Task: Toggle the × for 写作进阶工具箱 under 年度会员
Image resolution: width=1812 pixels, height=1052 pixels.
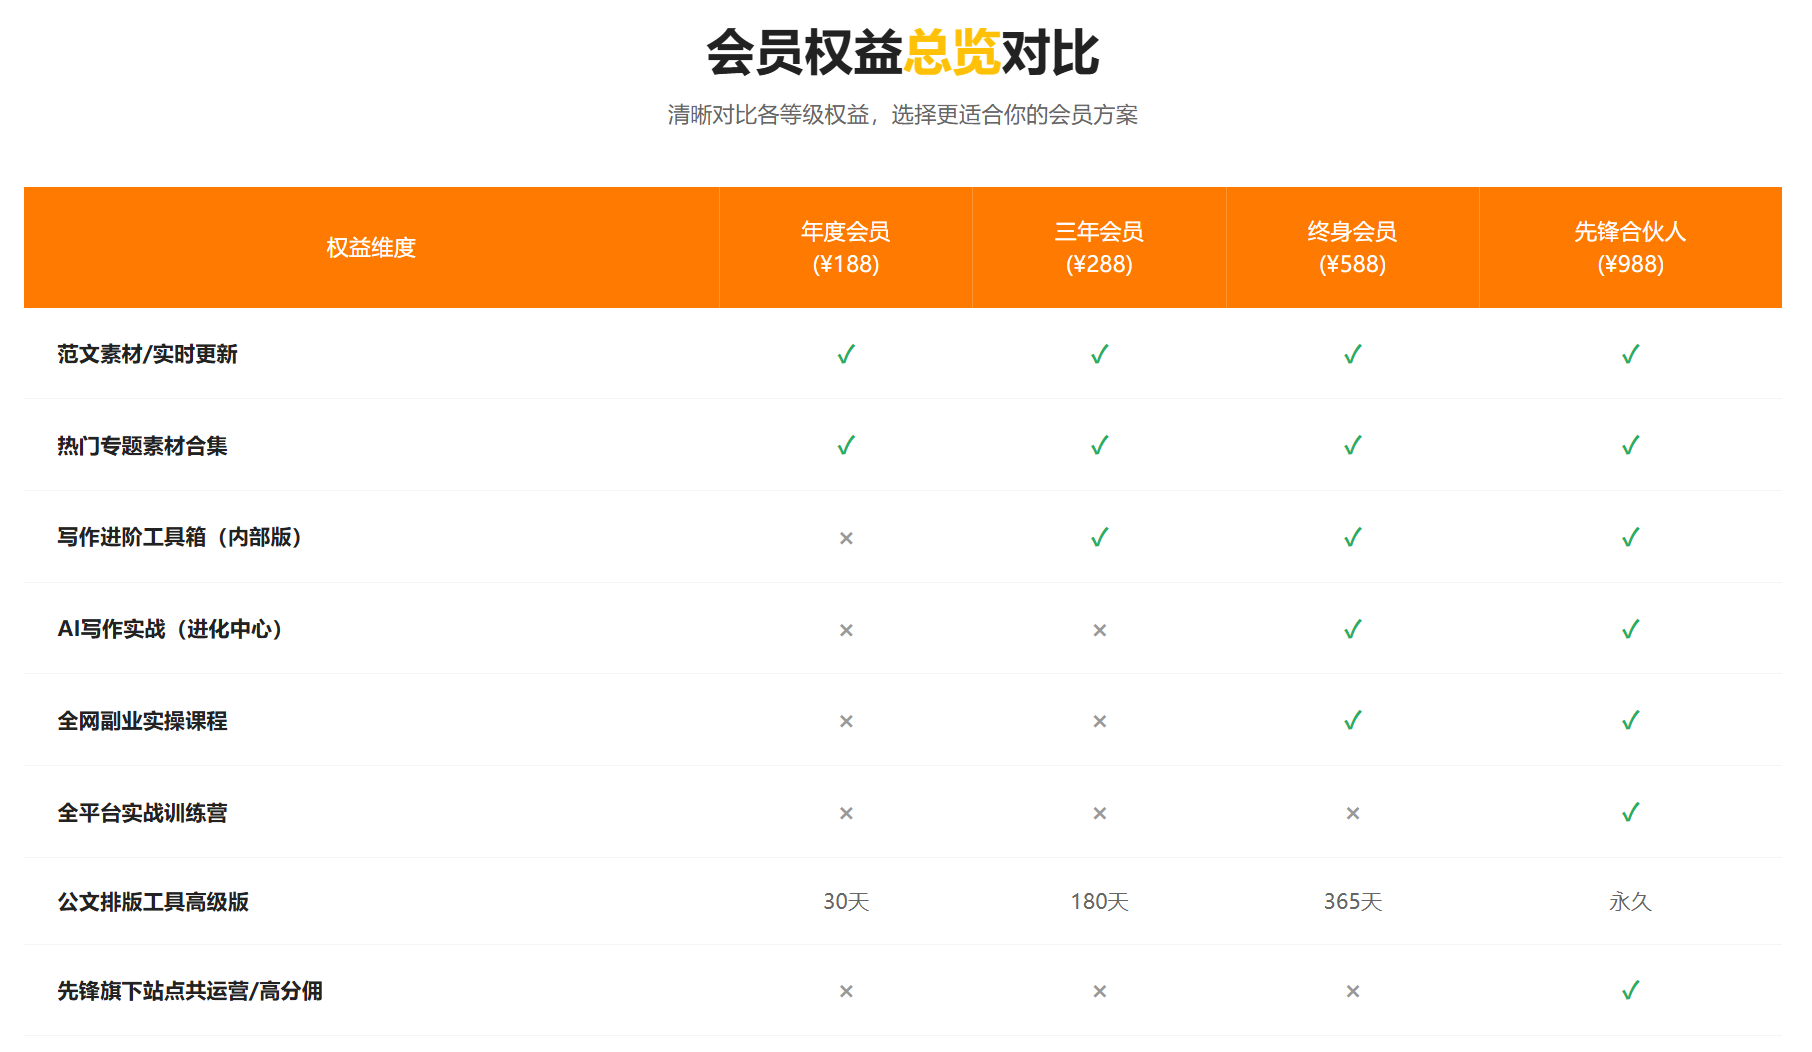Action: point(846,538)
